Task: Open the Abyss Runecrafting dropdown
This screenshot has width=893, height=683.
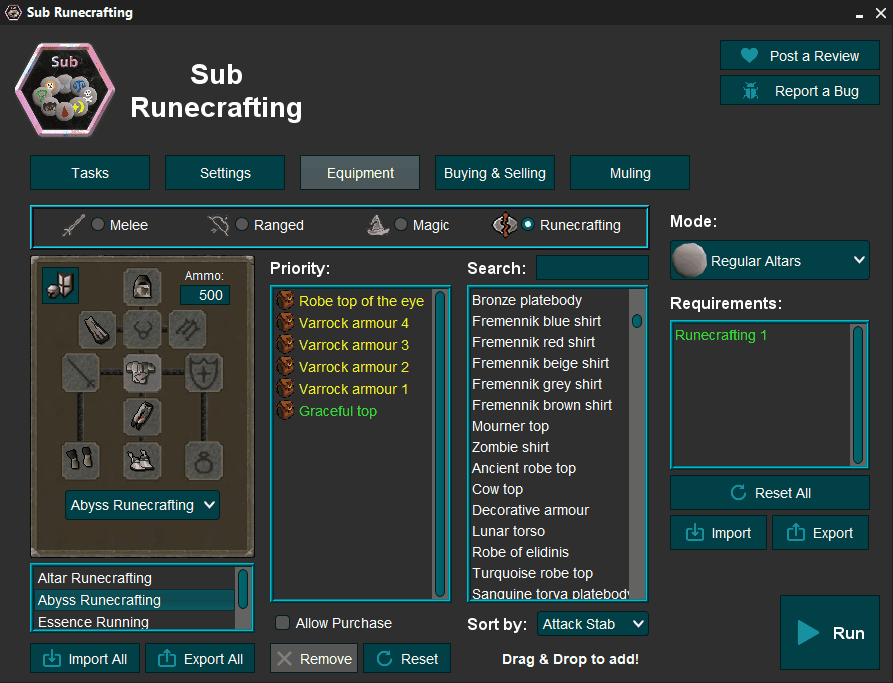Action: pyautogui.click(x=142, y=505)
